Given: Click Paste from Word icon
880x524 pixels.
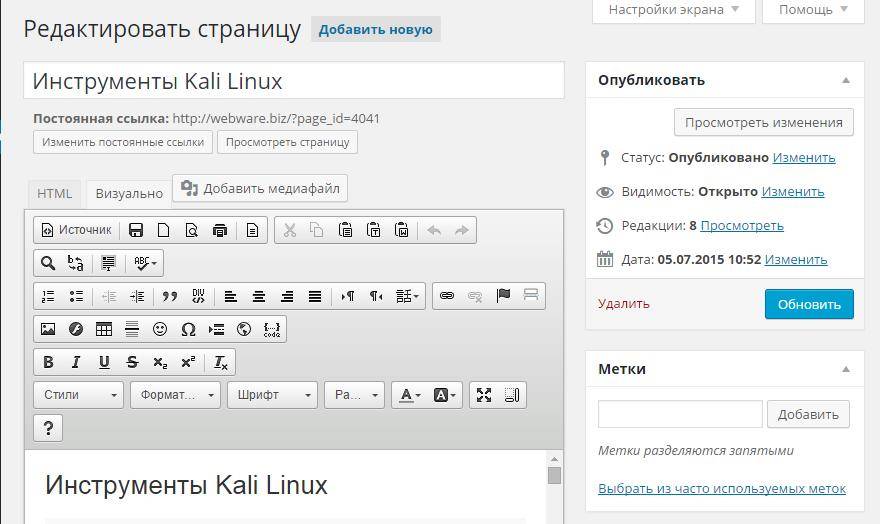Looking at the screenshot, I should click(x=401, y=230).
